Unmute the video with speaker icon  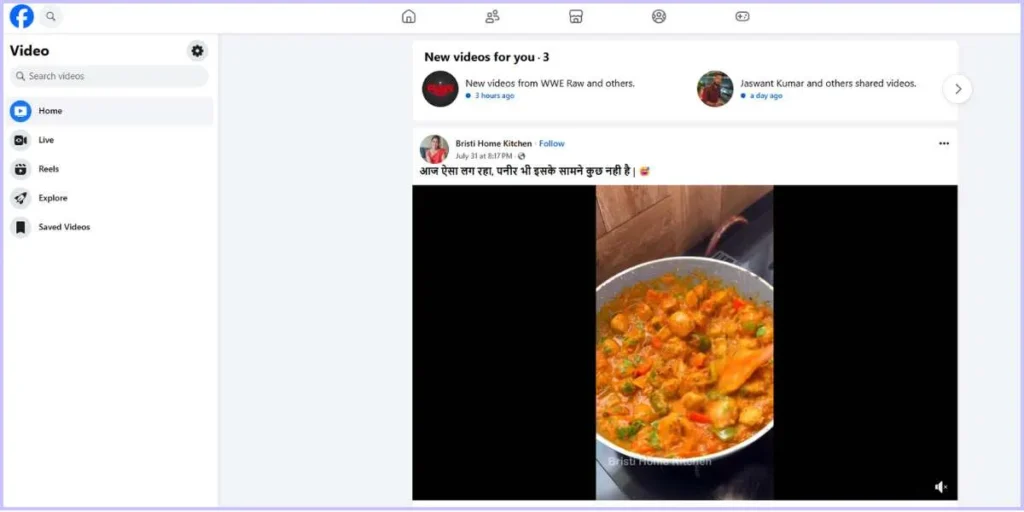[940, 487]
